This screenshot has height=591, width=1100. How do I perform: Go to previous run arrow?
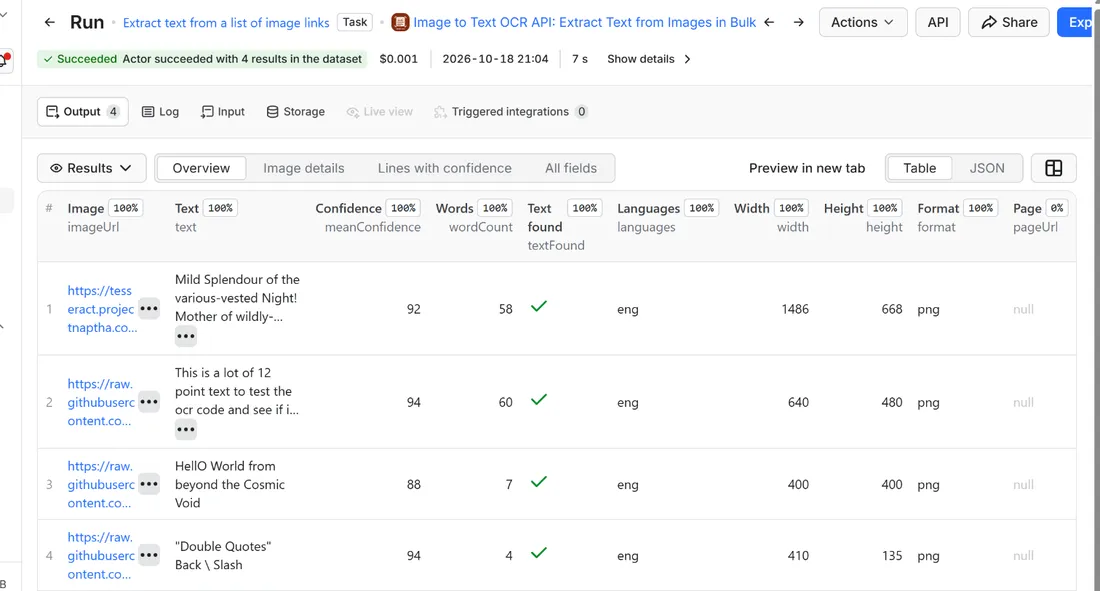point(769,22)
